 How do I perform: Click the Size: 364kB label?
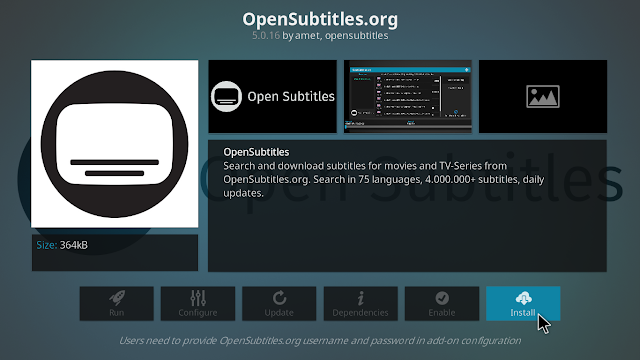click(x=62, y=245)
